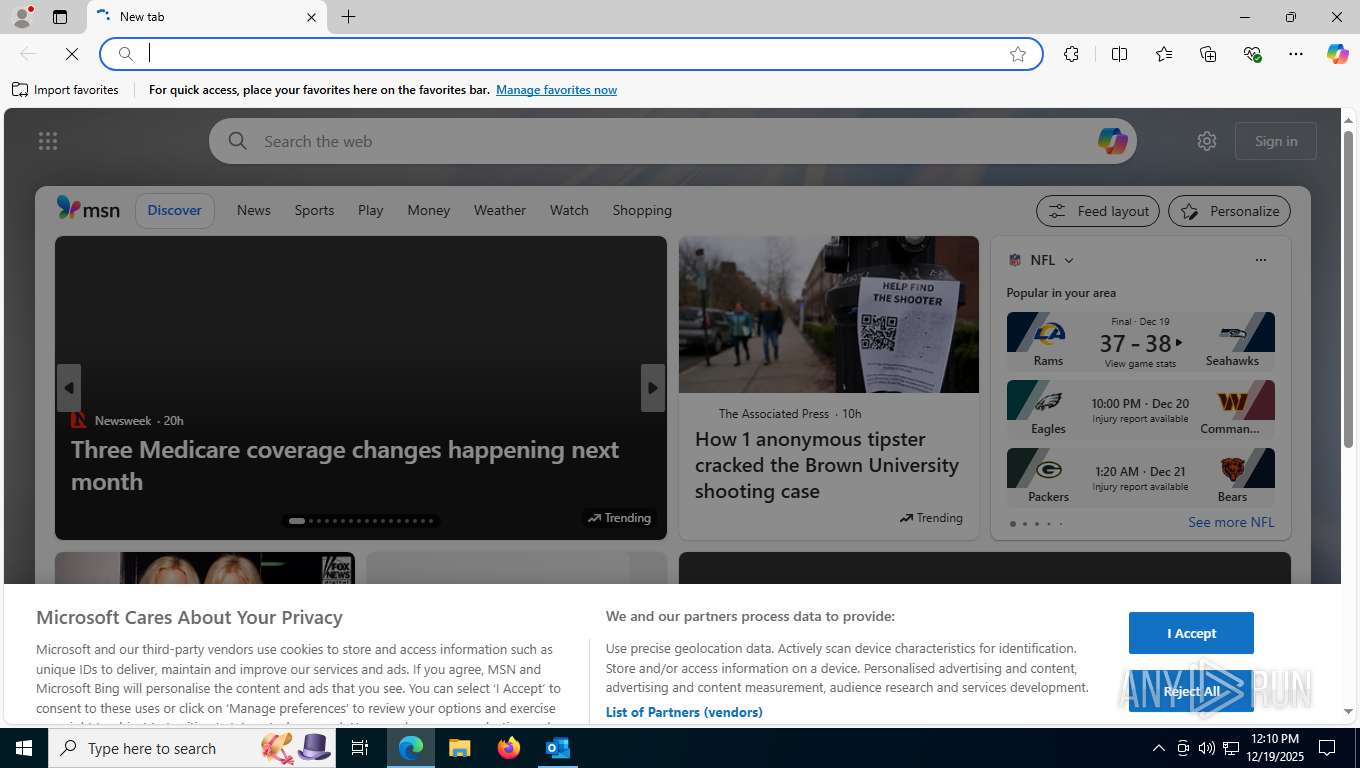Open the Weather tab

(x=500, y=210)
